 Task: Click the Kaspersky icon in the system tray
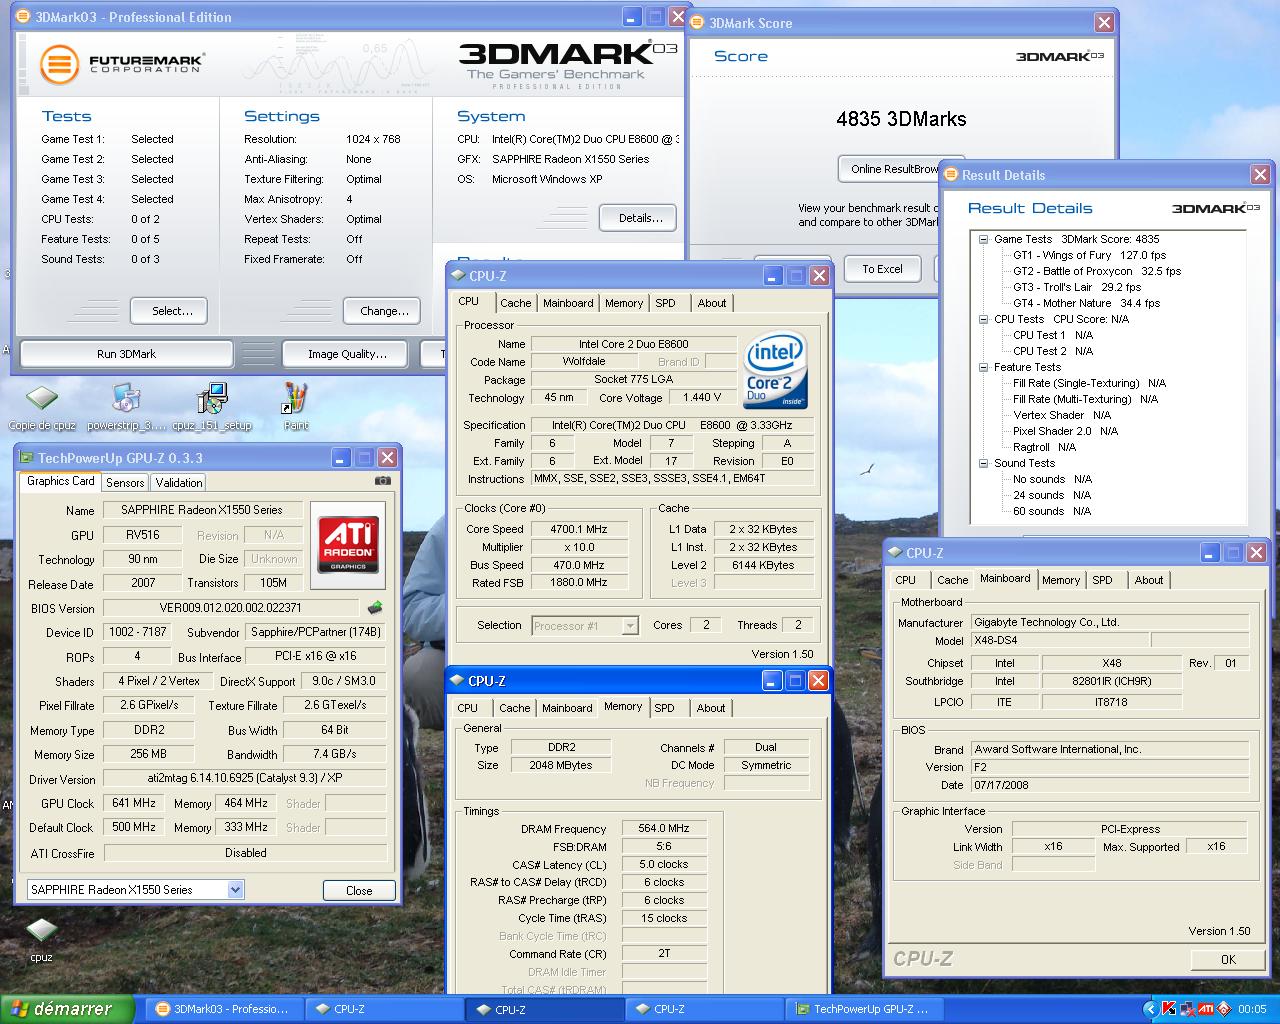[x=1167, y=1009]
